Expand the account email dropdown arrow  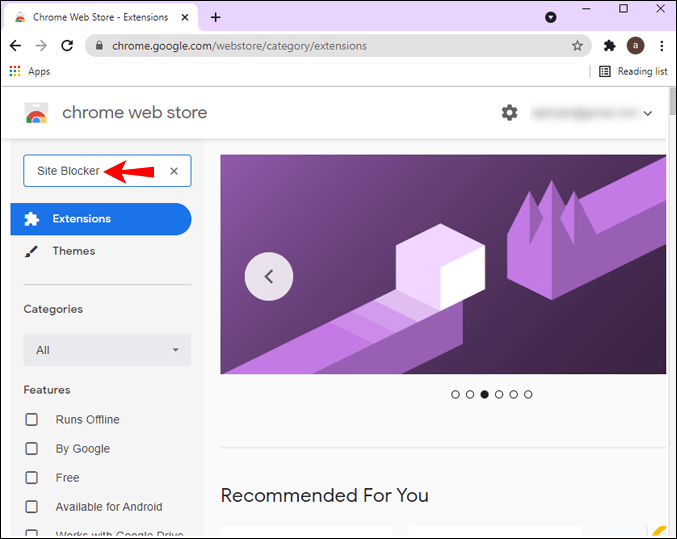648,113
